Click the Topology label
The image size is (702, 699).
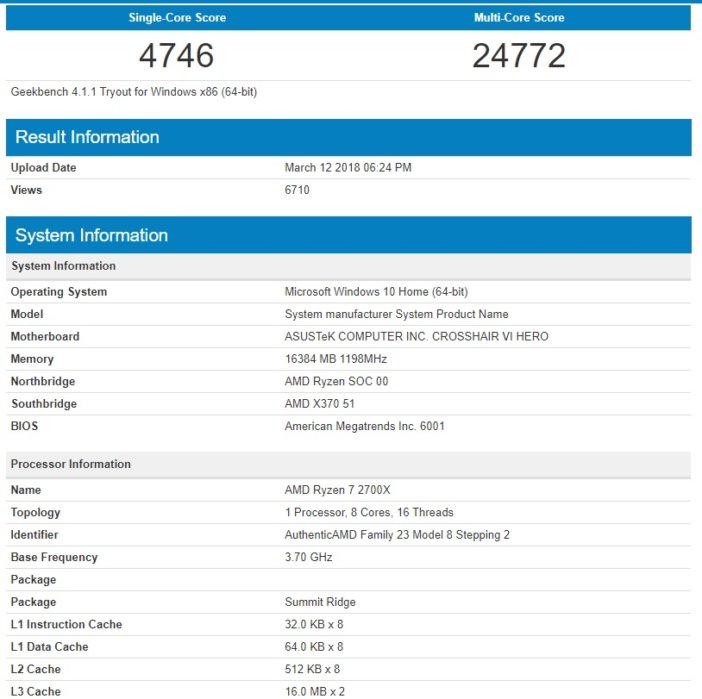click(35, 513)
